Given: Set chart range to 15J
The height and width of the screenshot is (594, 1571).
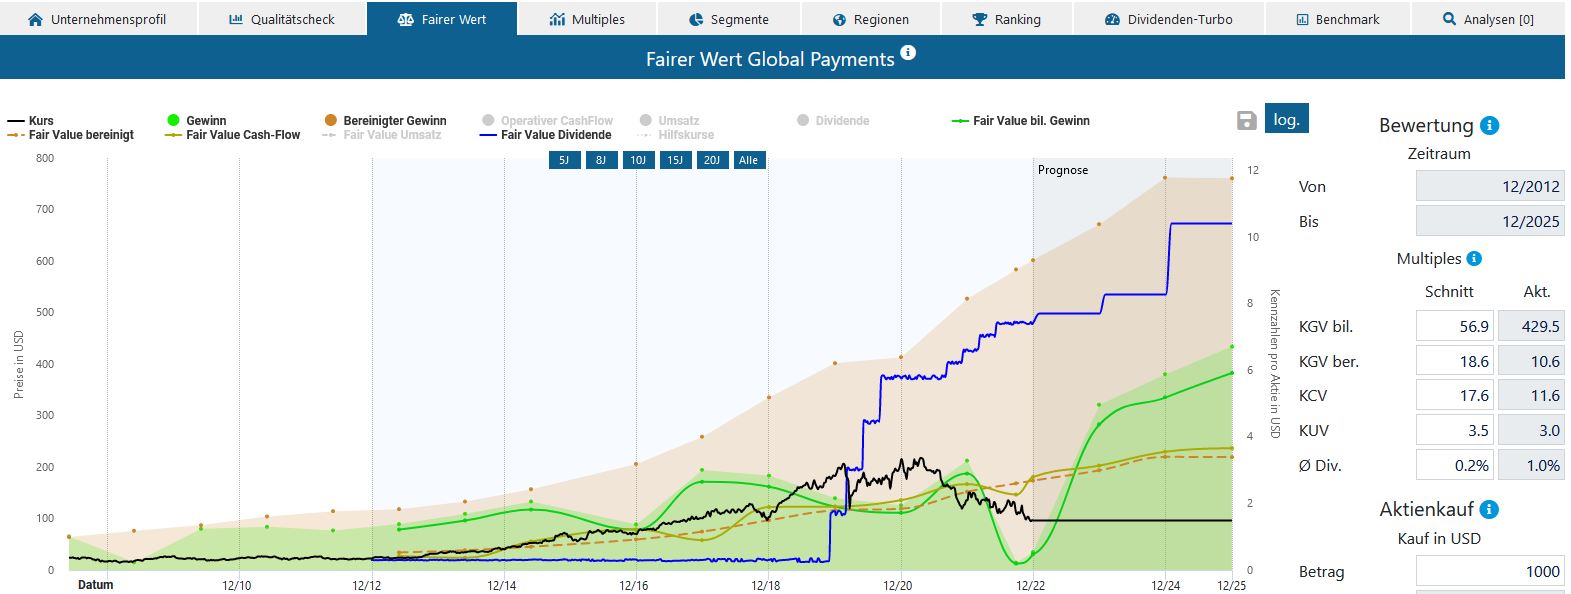Looking at the screenshot, I should [x=675, y=160].
